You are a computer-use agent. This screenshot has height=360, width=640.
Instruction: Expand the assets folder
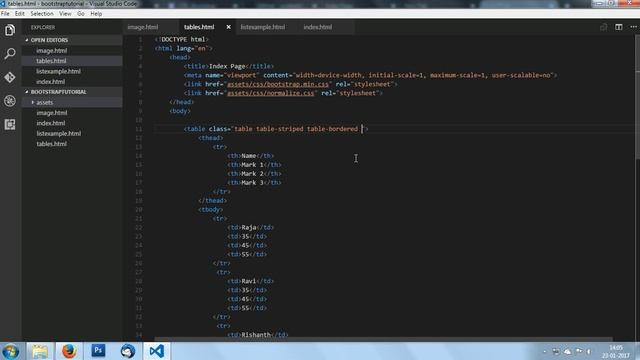(x=72, y=102)
